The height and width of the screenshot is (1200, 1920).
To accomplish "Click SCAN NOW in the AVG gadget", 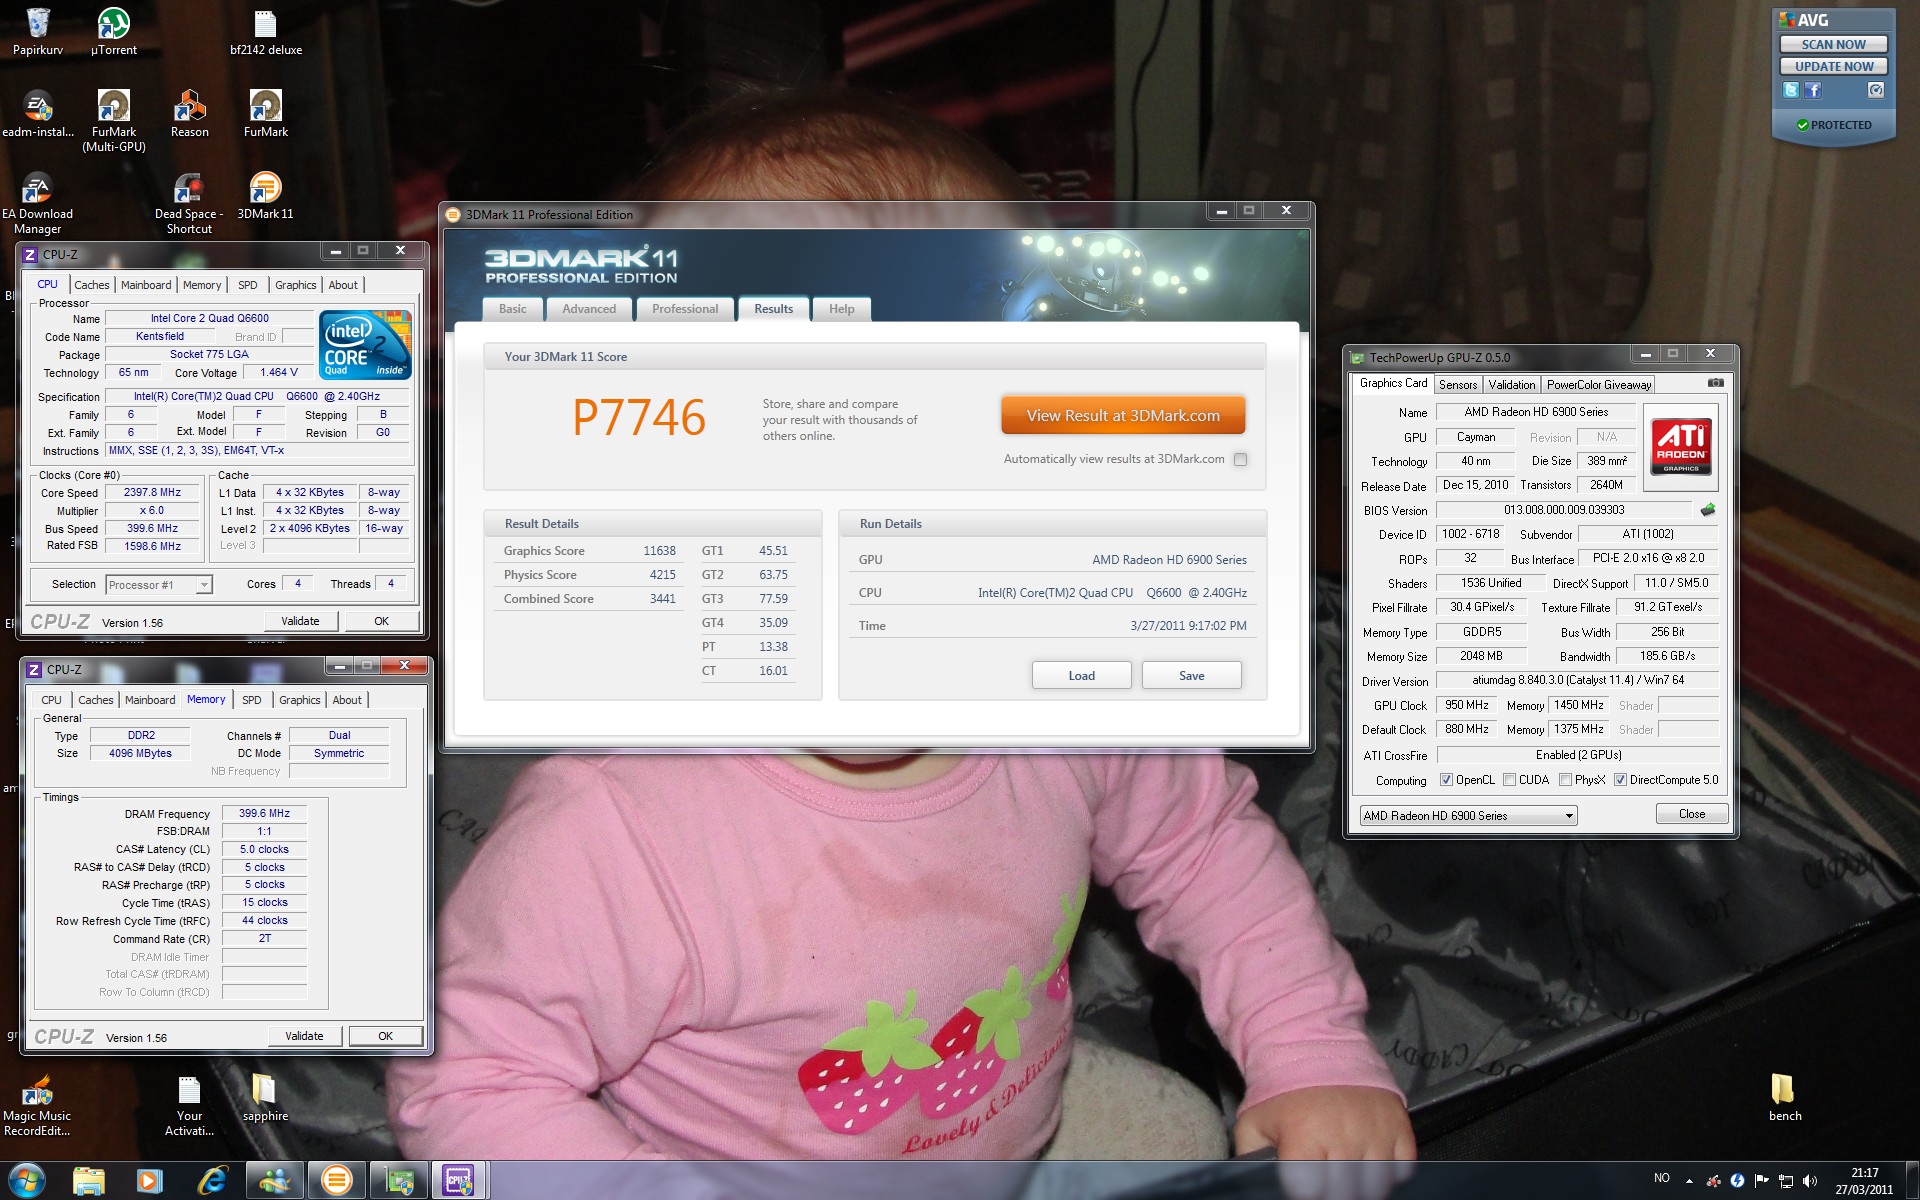I will pos(1833,44).
